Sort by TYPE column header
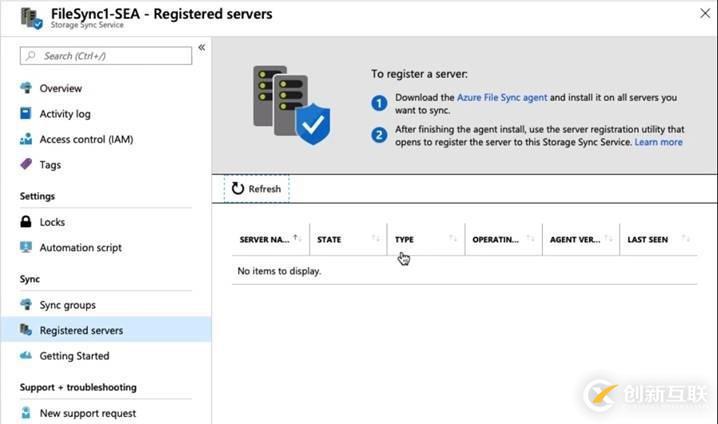This screenshot has height=424, width=718. click(x=404, y=239)
